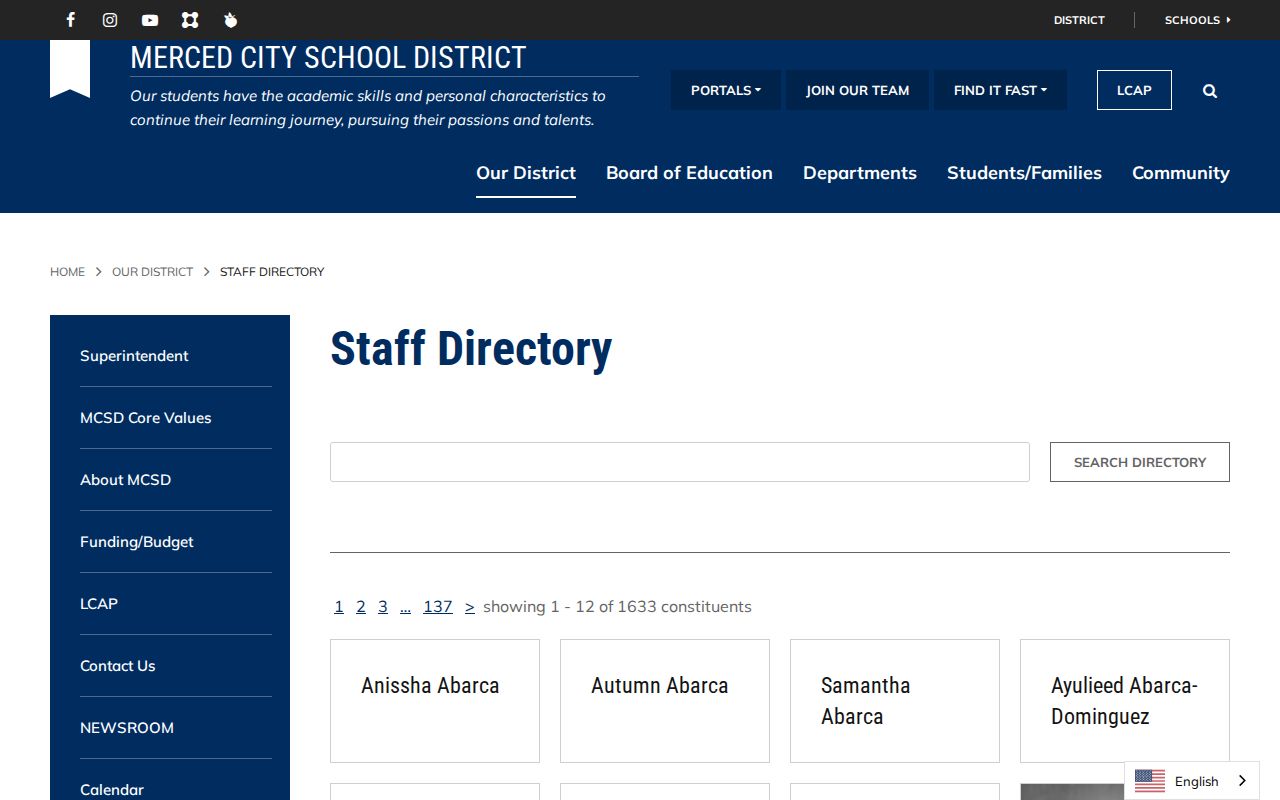1280x800 pixels.
Task: Expand the Portals dropdown
Action: pyautogui.click(x=726, y=90)
